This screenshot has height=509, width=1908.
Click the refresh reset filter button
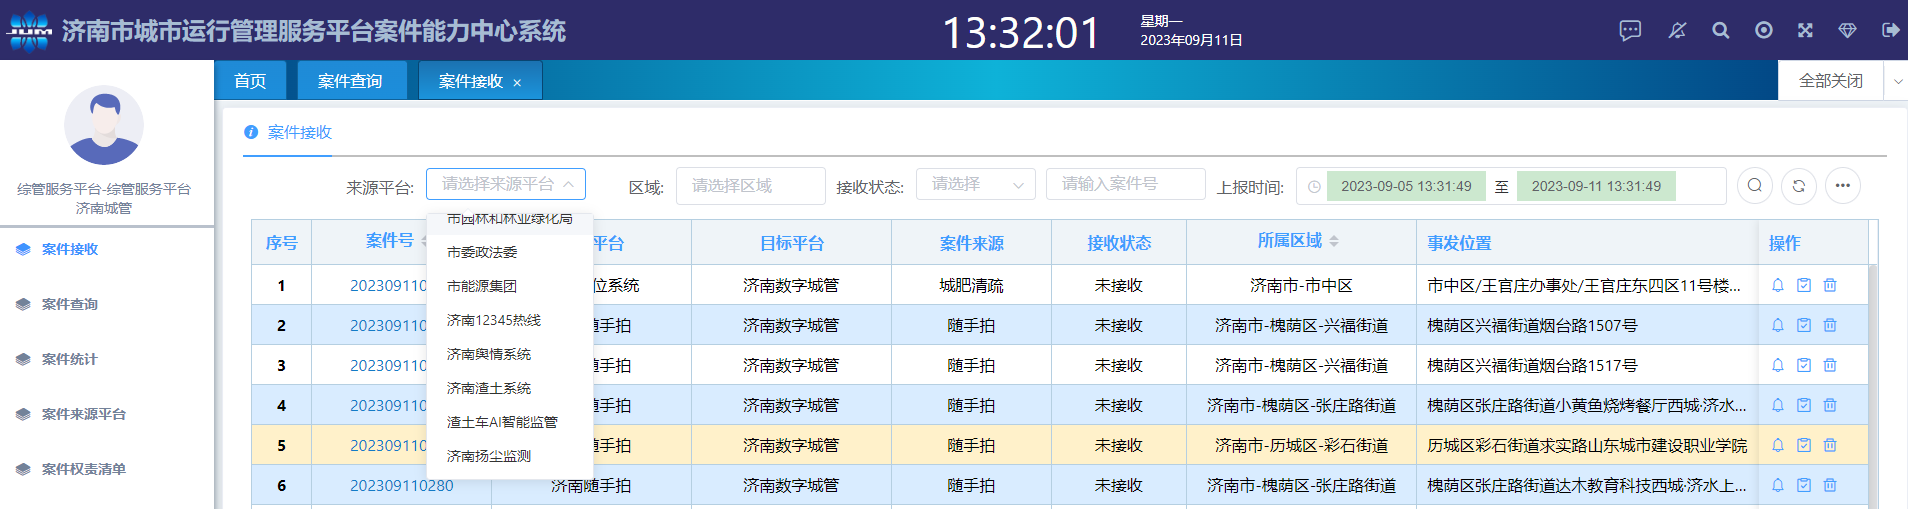tap(1798, 186)
